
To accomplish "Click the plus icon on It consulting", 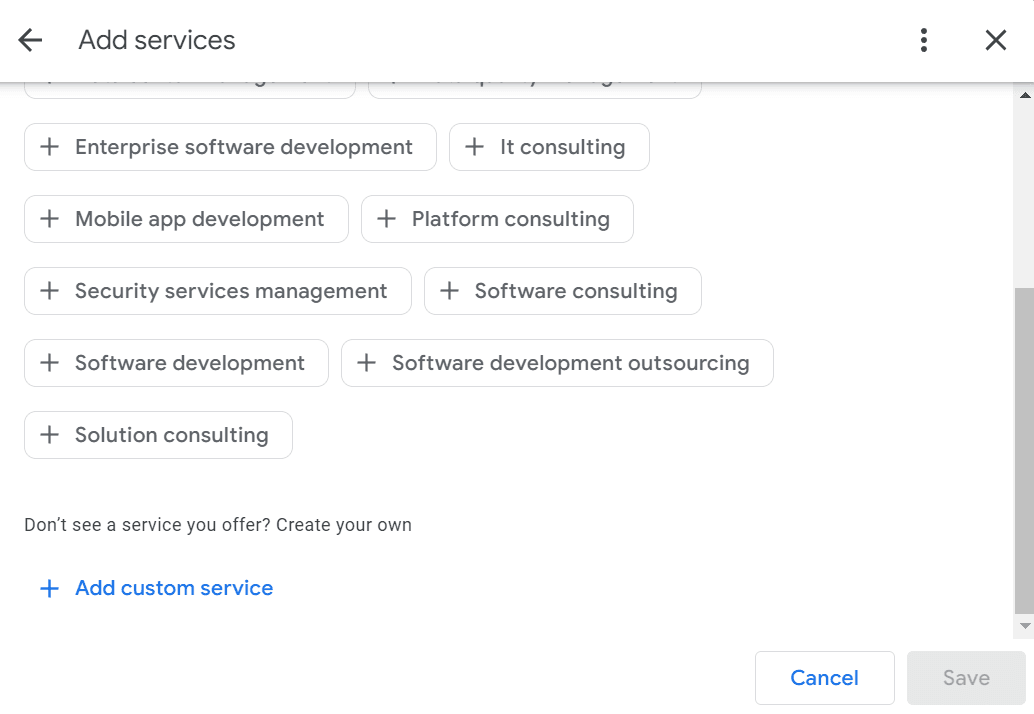I will [x=475, y=147].
